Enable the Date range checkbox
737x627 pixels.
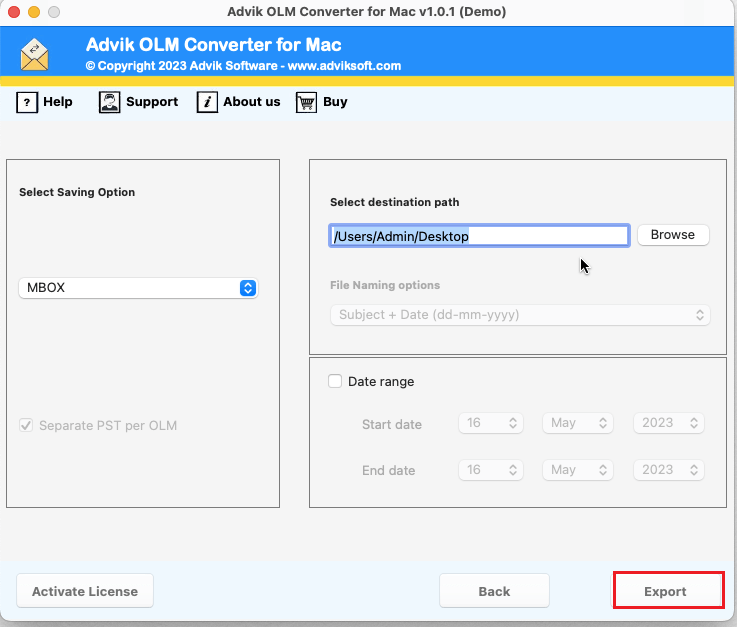335,381
